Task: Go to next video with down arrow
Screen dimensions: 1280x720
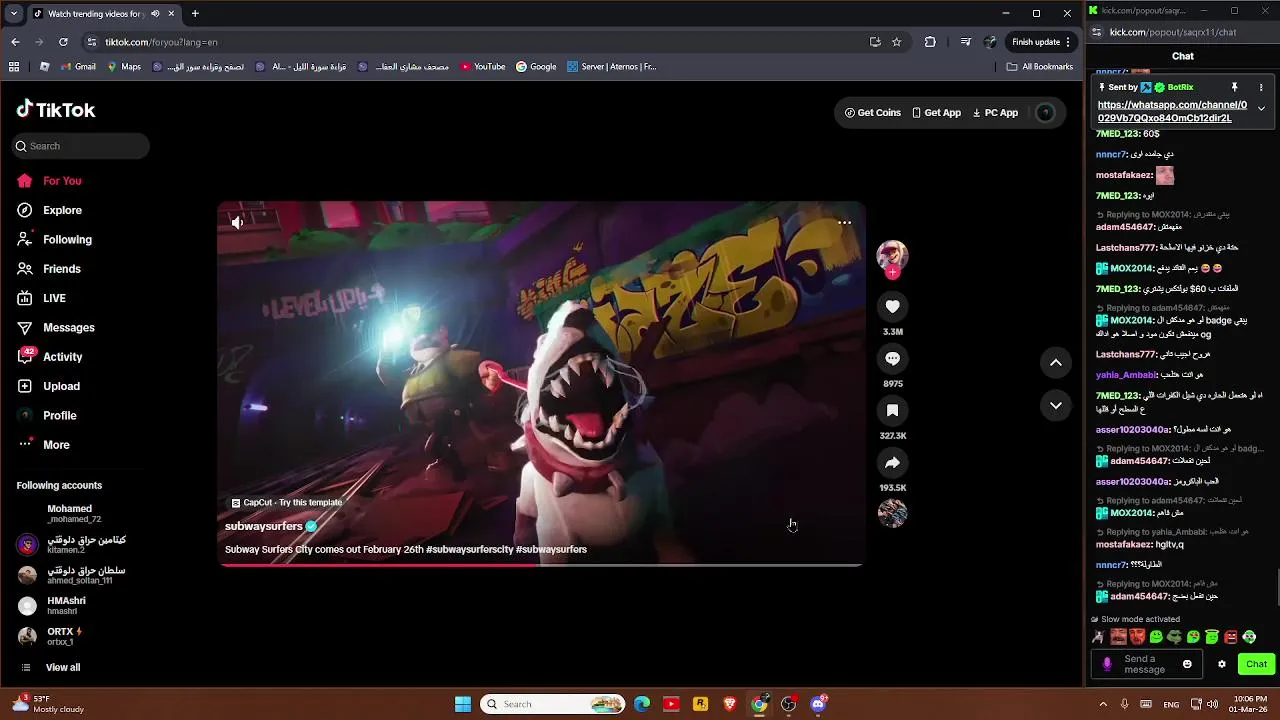Action: 1056,405
